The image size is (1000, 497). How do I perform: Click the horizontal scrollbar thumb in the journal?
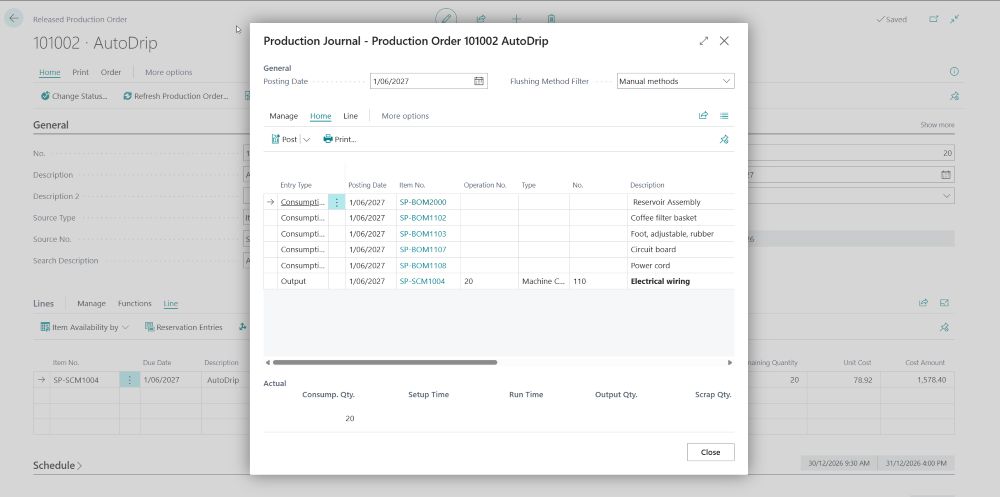coord(385,362)
